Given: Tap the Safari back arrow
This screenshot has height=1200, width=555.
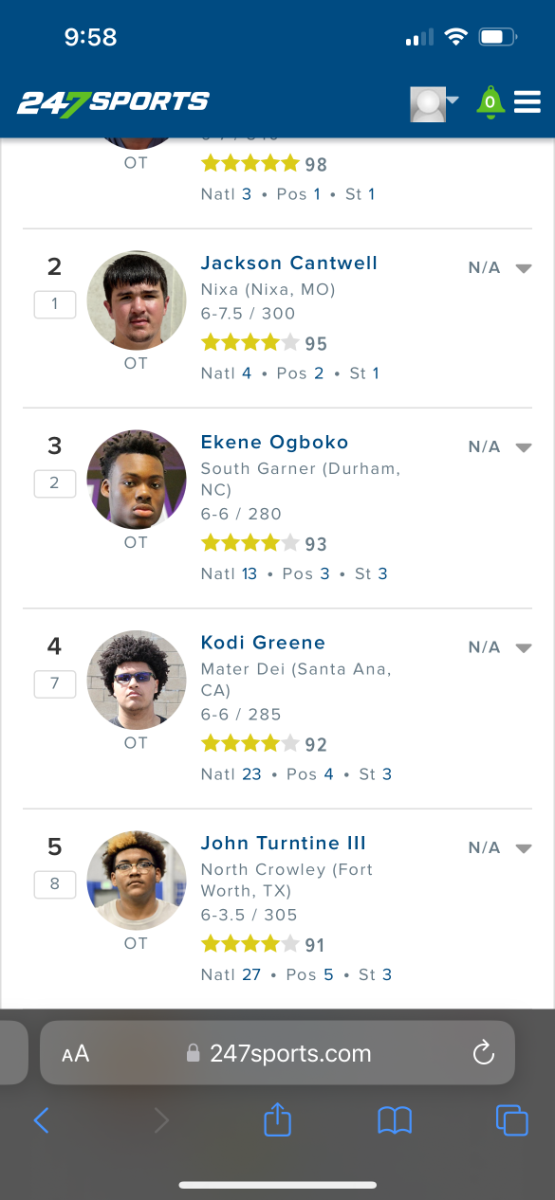Looking at the screenshot, I should [41, 1120].
